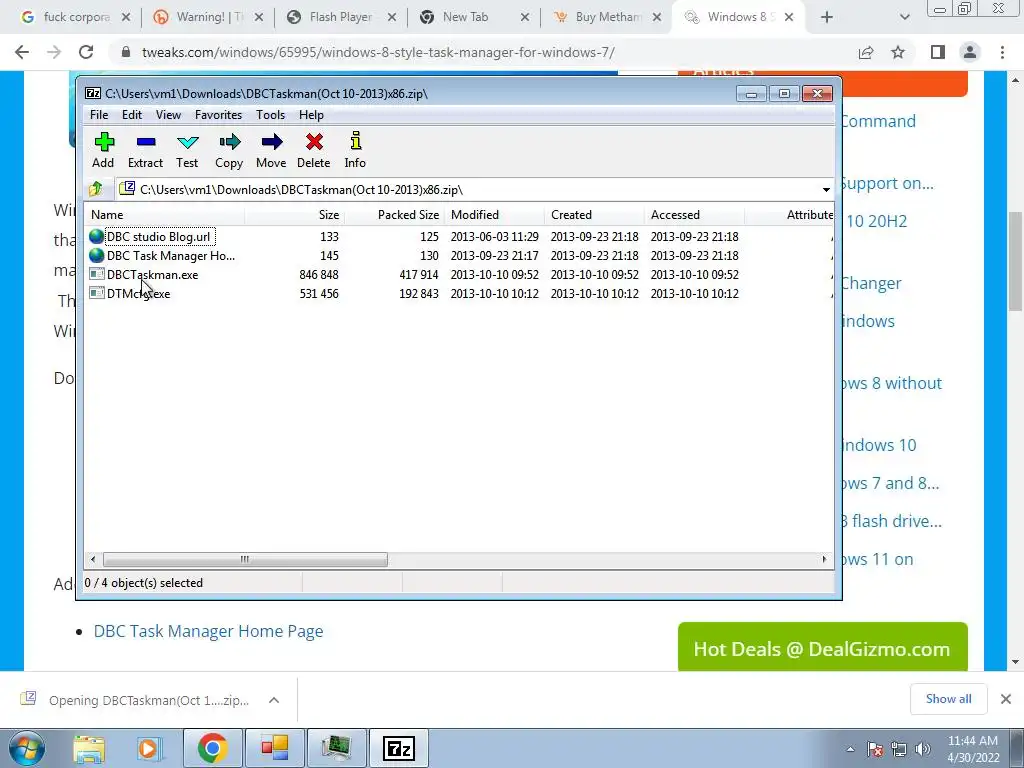Click the browser page vertical scrollbar thumb
This screenshot has width=1024, height=768.
(x=1016, y=261)
